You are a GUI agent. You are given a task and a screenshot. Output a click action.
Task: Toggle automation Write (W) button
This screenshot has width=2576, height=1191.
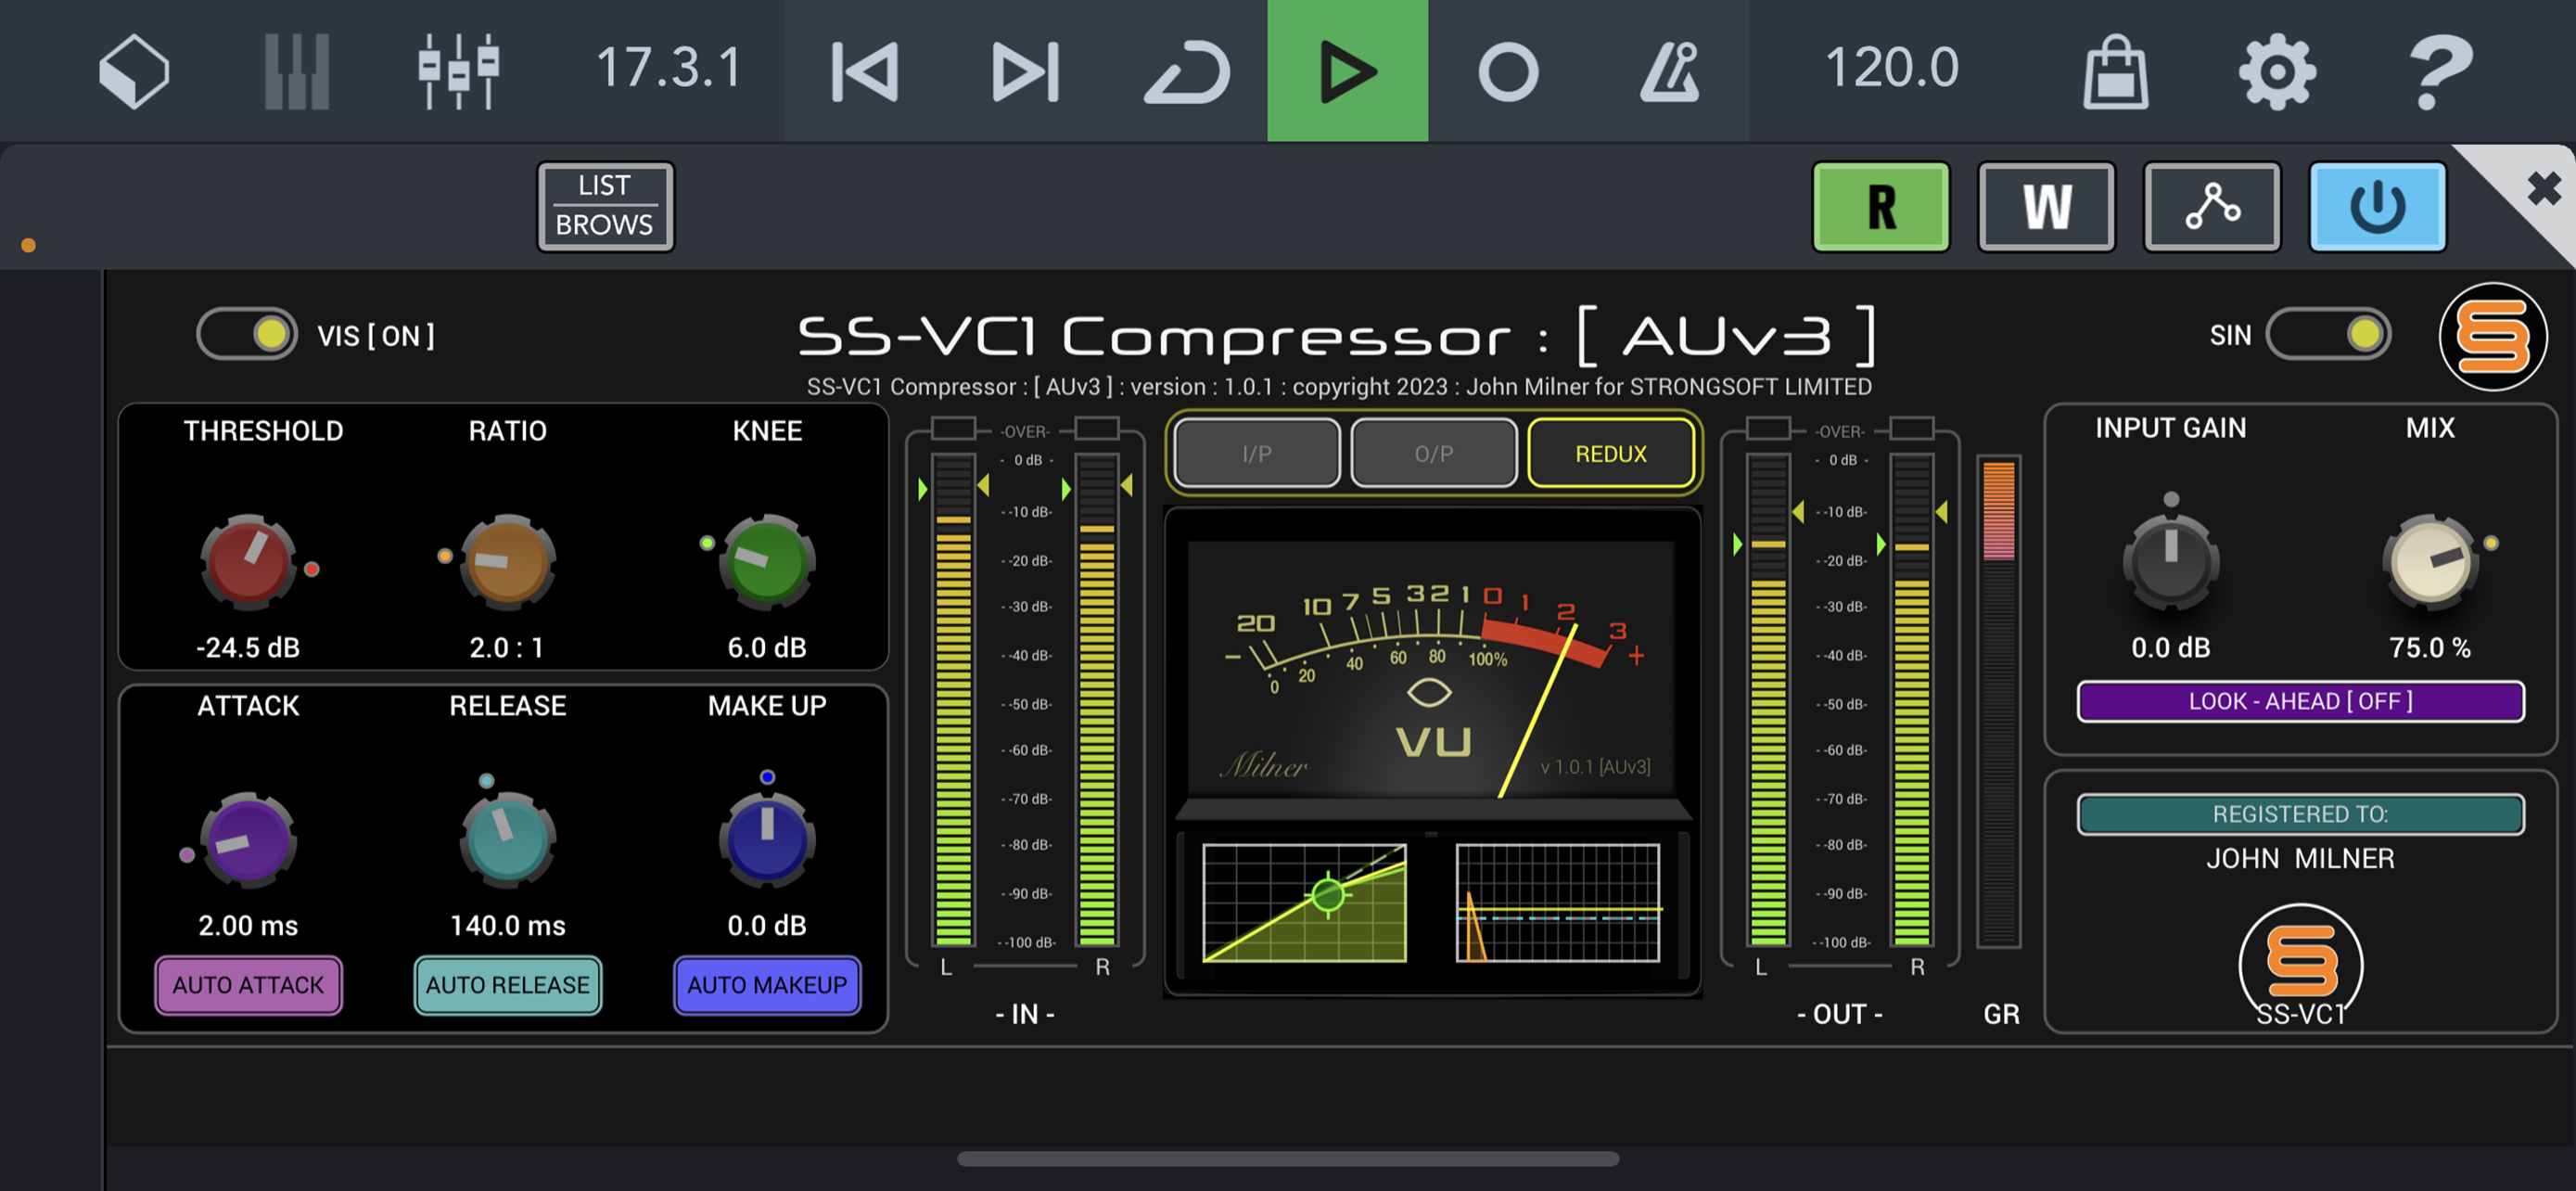(2047, 207)
